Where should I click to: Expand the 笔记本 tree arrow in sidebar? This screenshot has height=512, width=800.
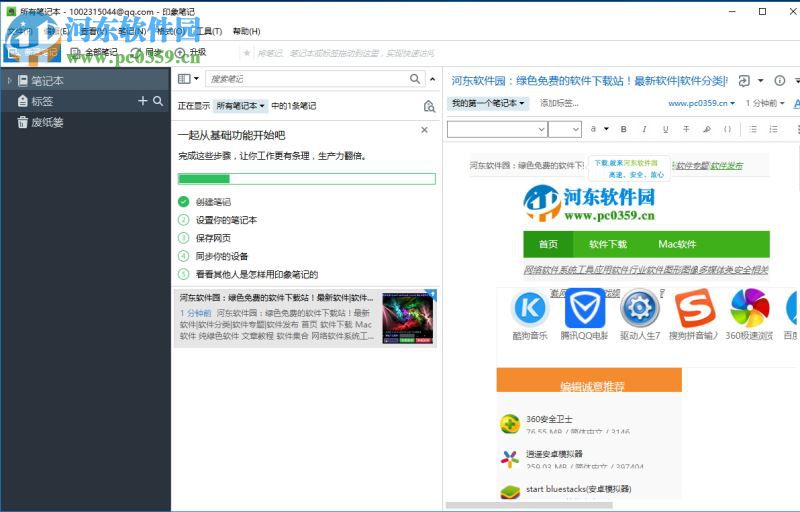(x=9, y=81)
